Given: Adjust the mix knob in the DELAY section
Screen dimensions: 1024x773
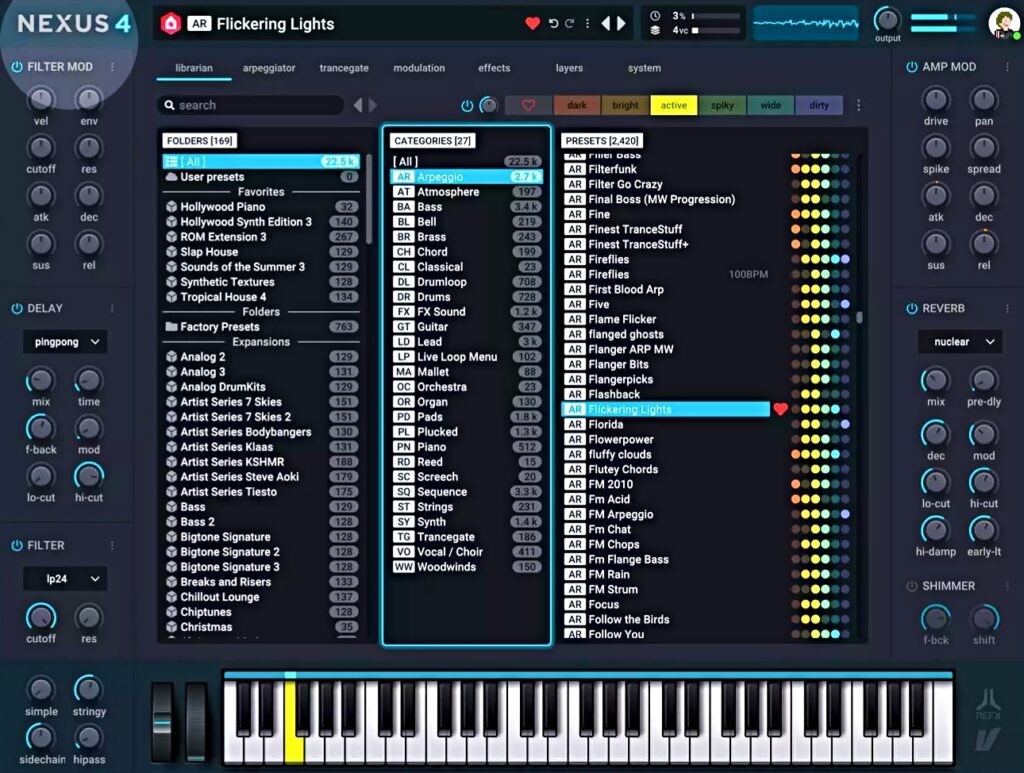Looking at the screenshot, I should (40, 382).
